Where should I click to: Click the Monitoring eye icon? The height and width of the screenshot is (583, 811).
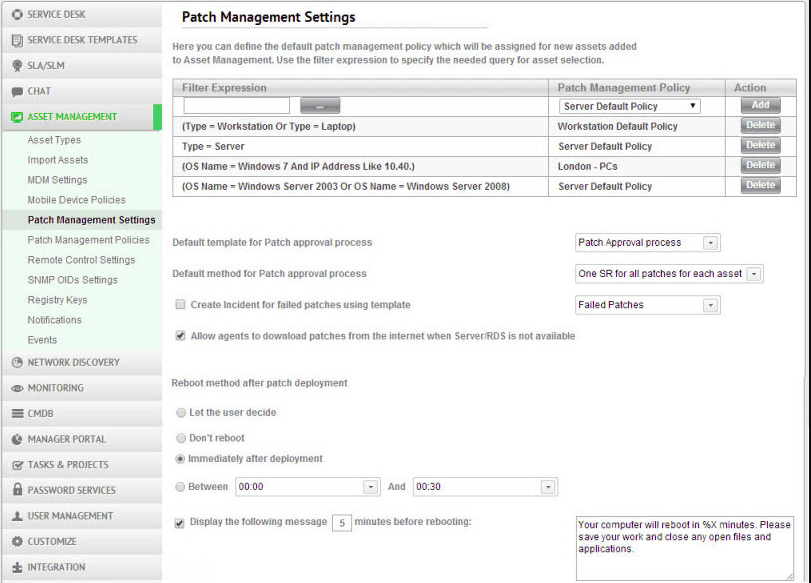click(17, 388)
